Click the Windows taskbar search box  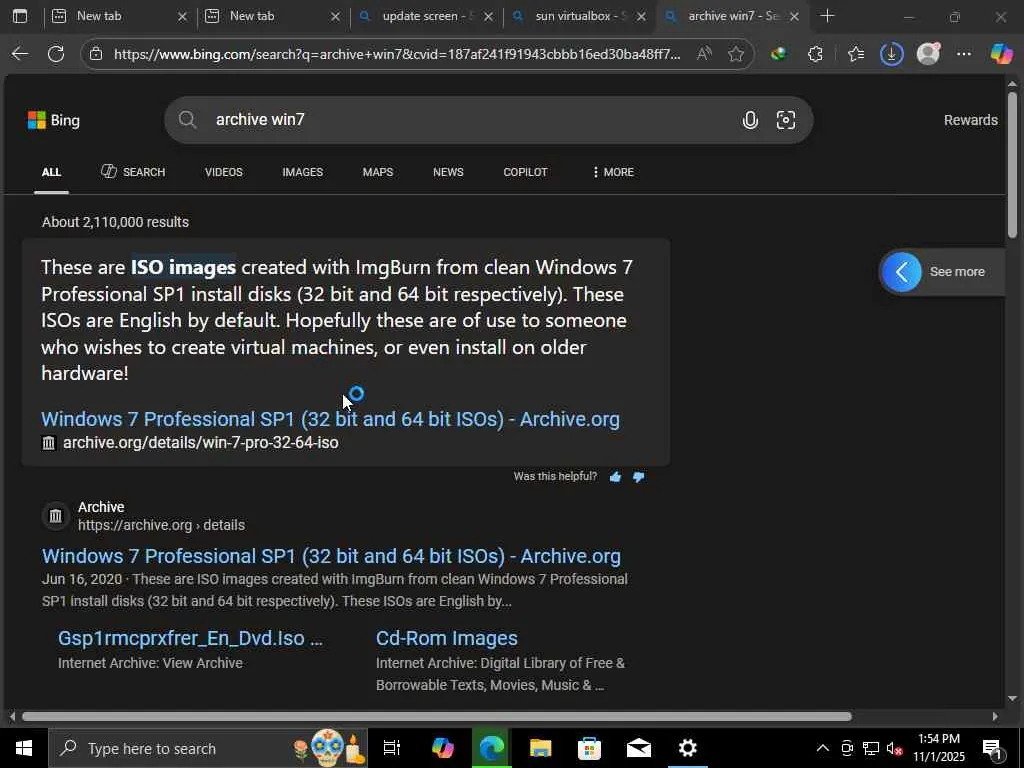[x=208, y=748]
